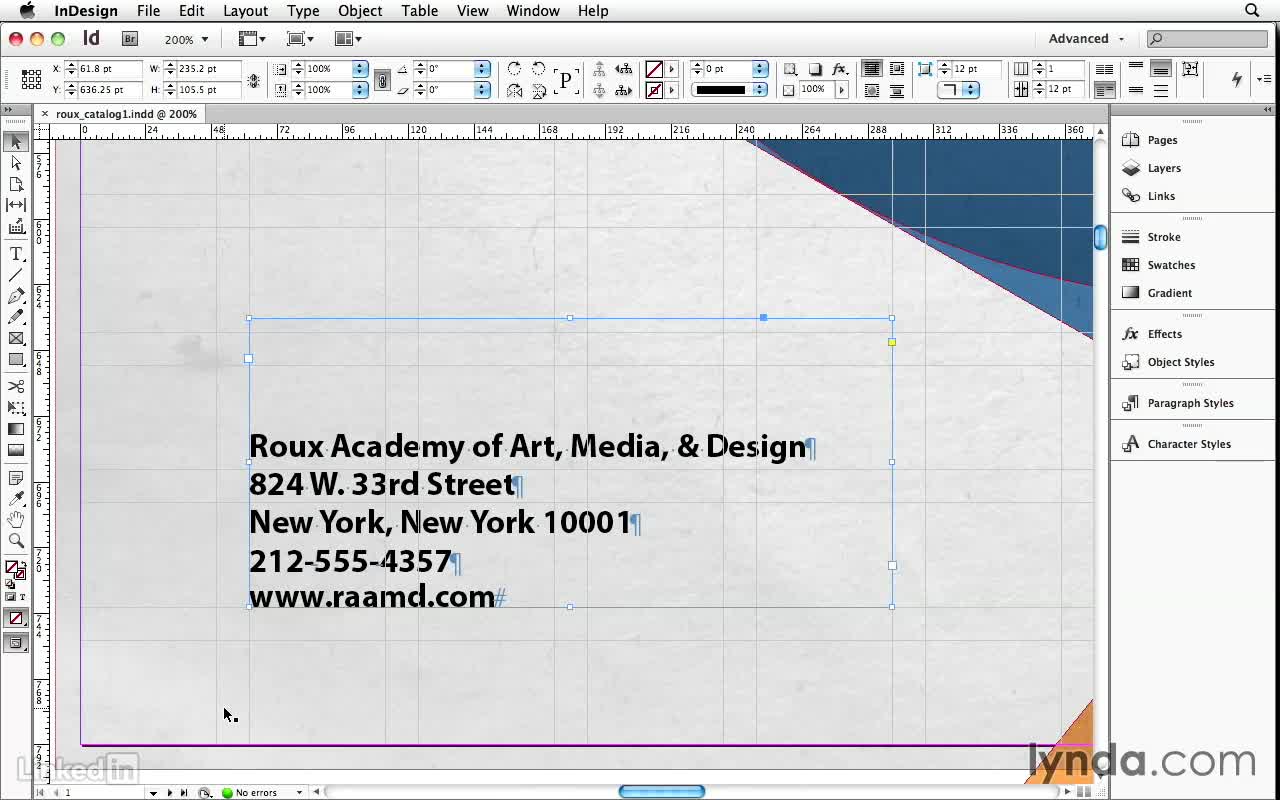Screen dimensions: 1280x800
Task: Enable auto-fit frame fitting icon
Action: pyautogui.click(x=1190, y=69)
